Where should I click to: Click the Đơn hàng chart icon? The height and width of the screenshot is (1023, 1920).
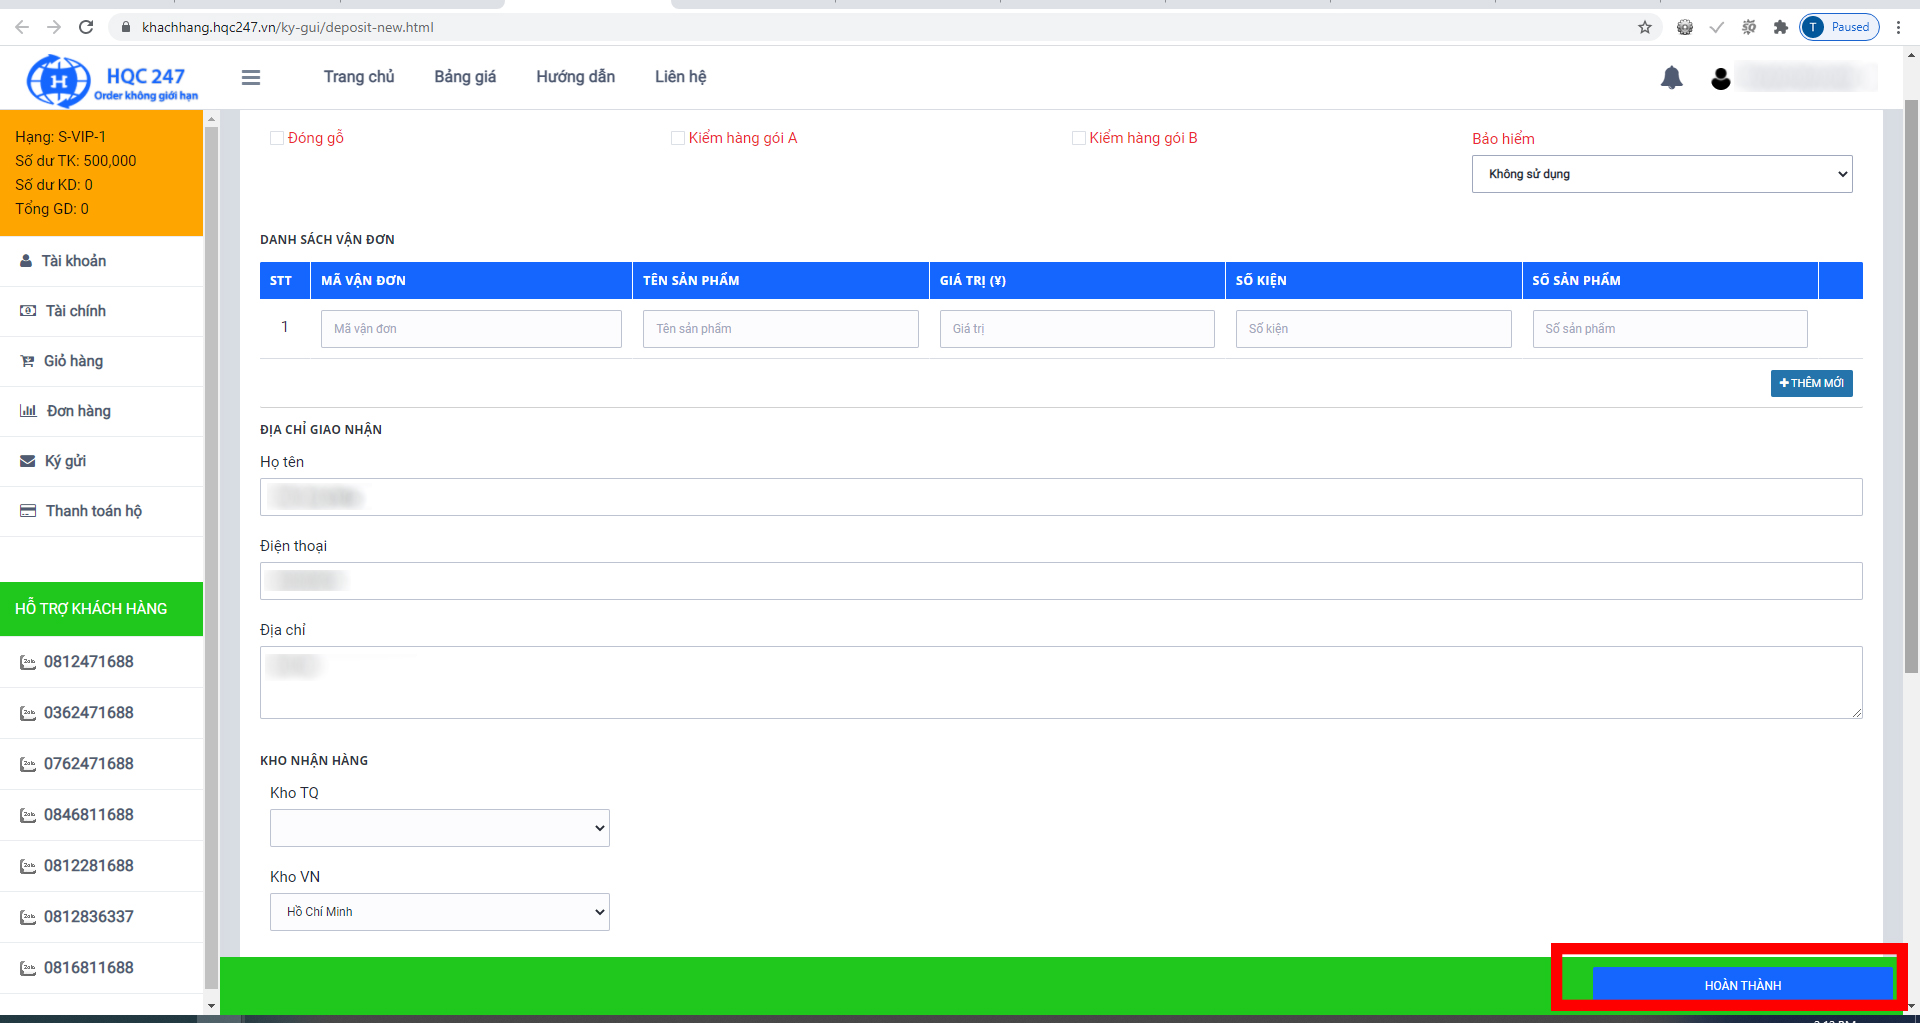click(28, 411)
